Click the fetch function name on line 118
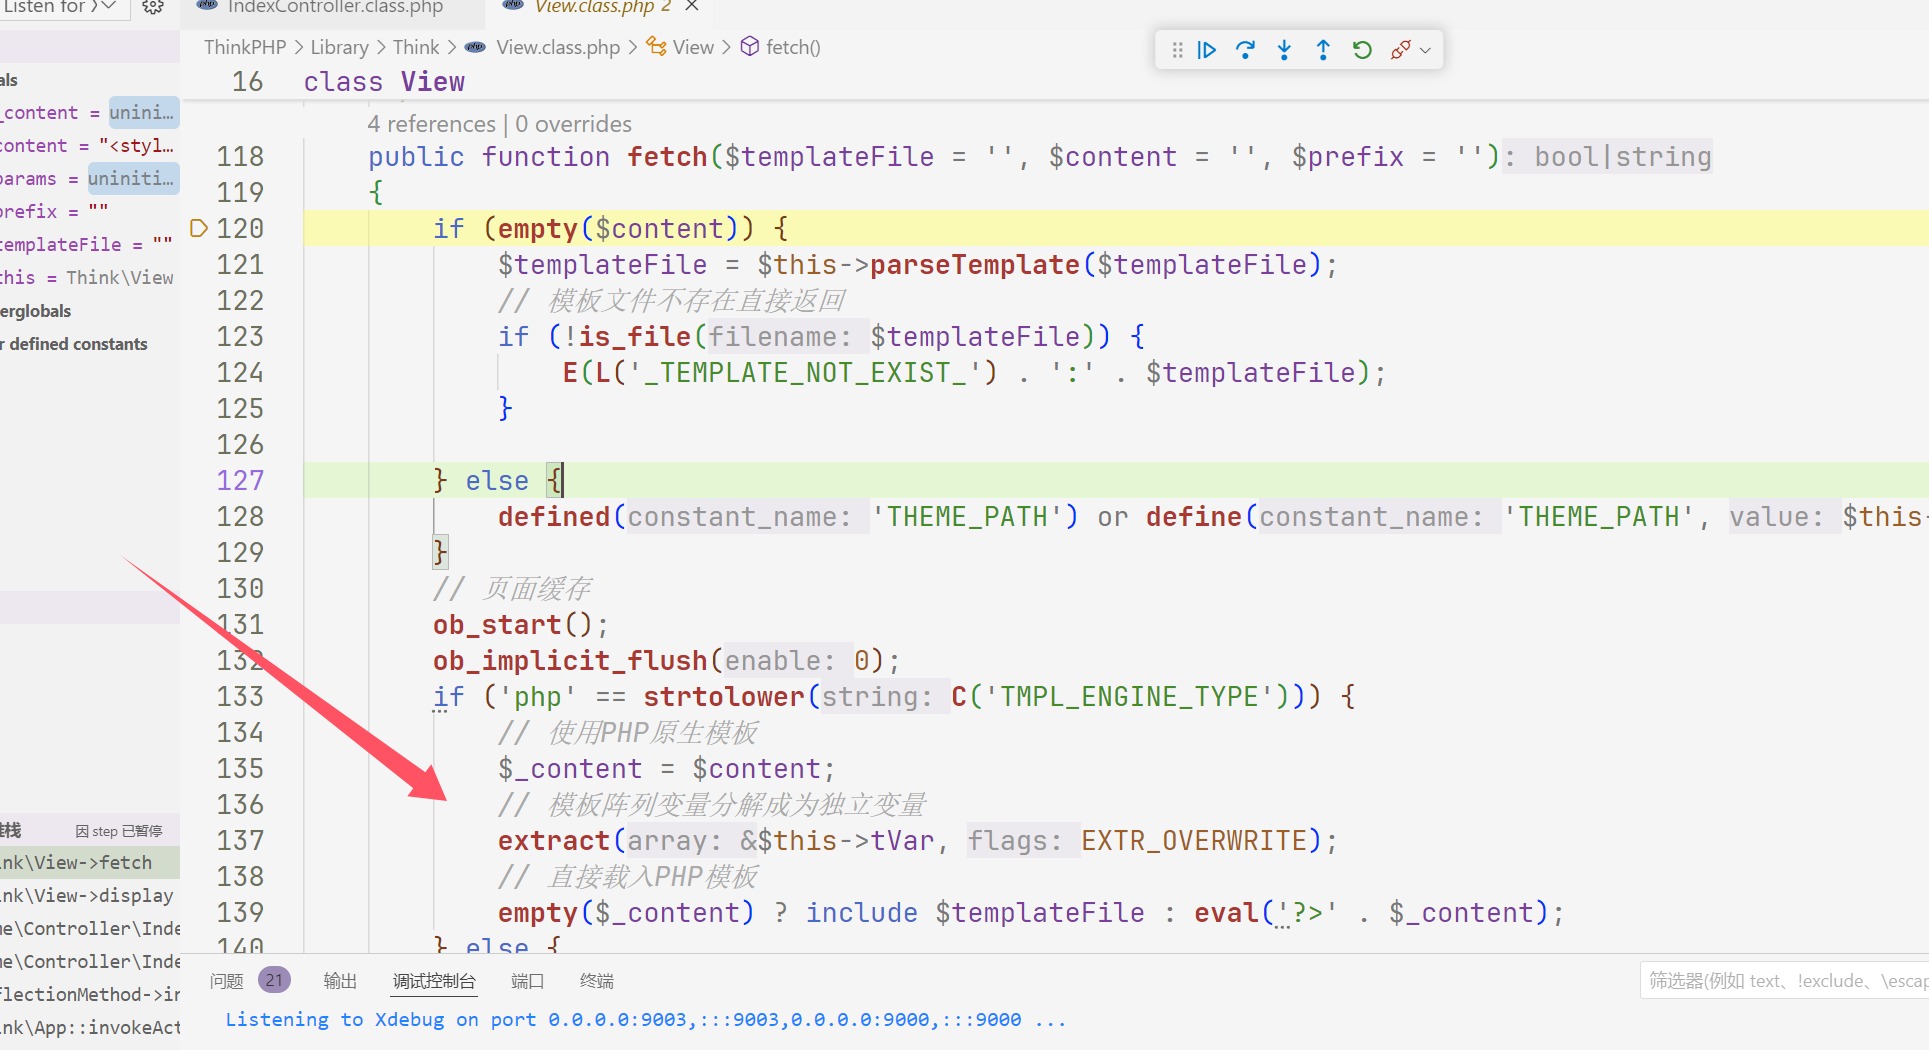This screenshot has height=1050, width=1929. [667, 157]
